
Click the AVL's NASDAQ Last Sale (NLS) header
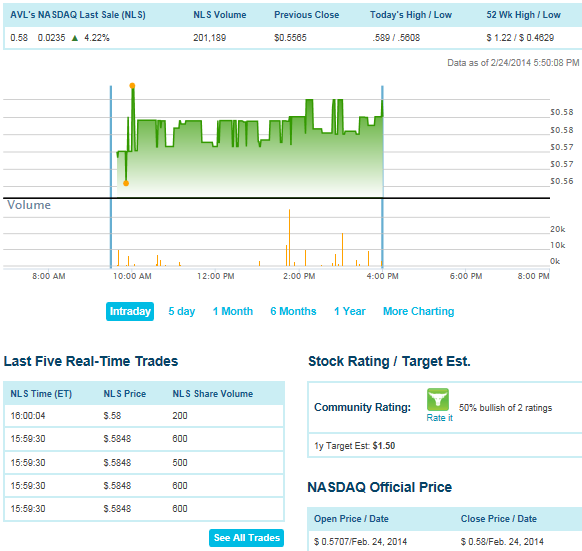[x=78, y=15]
